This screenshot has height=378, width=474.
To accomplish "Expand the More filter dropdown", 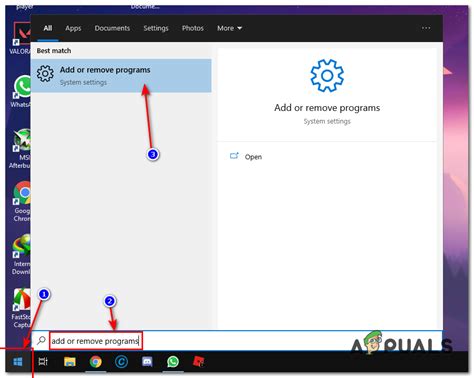I will 229,28.
